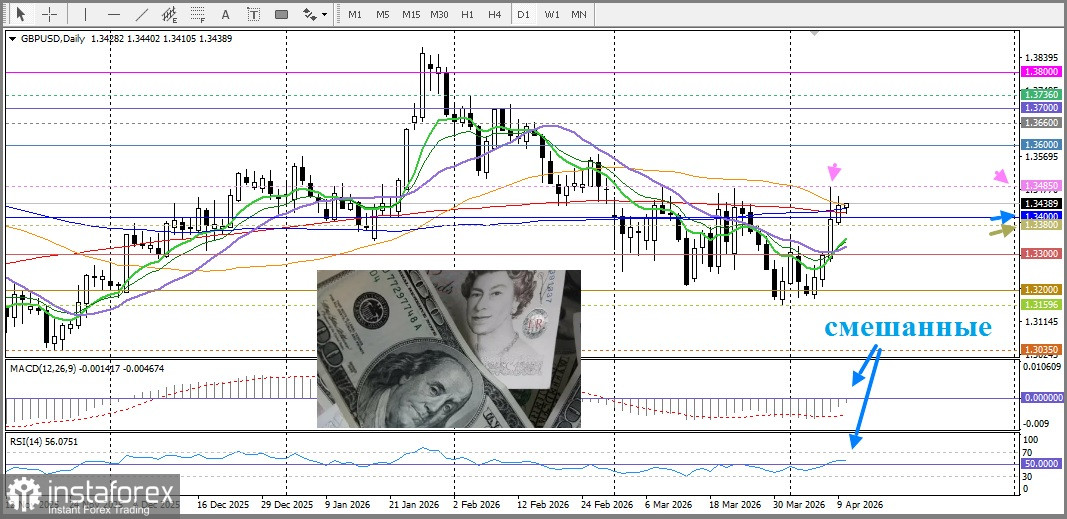
Task: Click the 1.34000 price level tag
Action: pos(1042,216)
